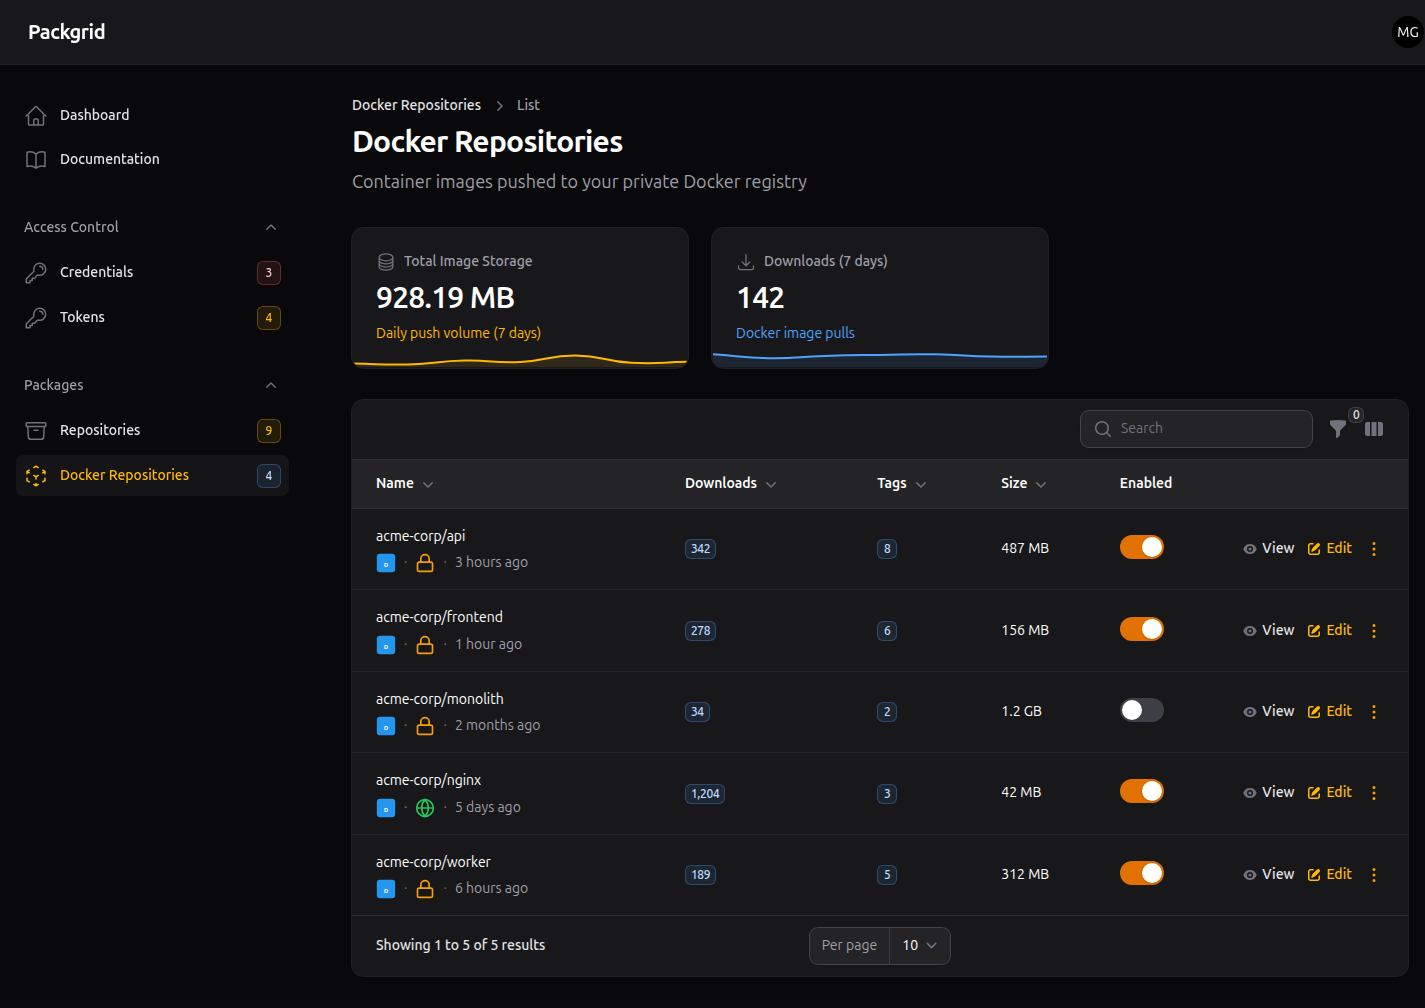Open the Per page dropdown showing 10
Image resolution: width=1425 pixels, height=1008 pixels.
(918, 945)
